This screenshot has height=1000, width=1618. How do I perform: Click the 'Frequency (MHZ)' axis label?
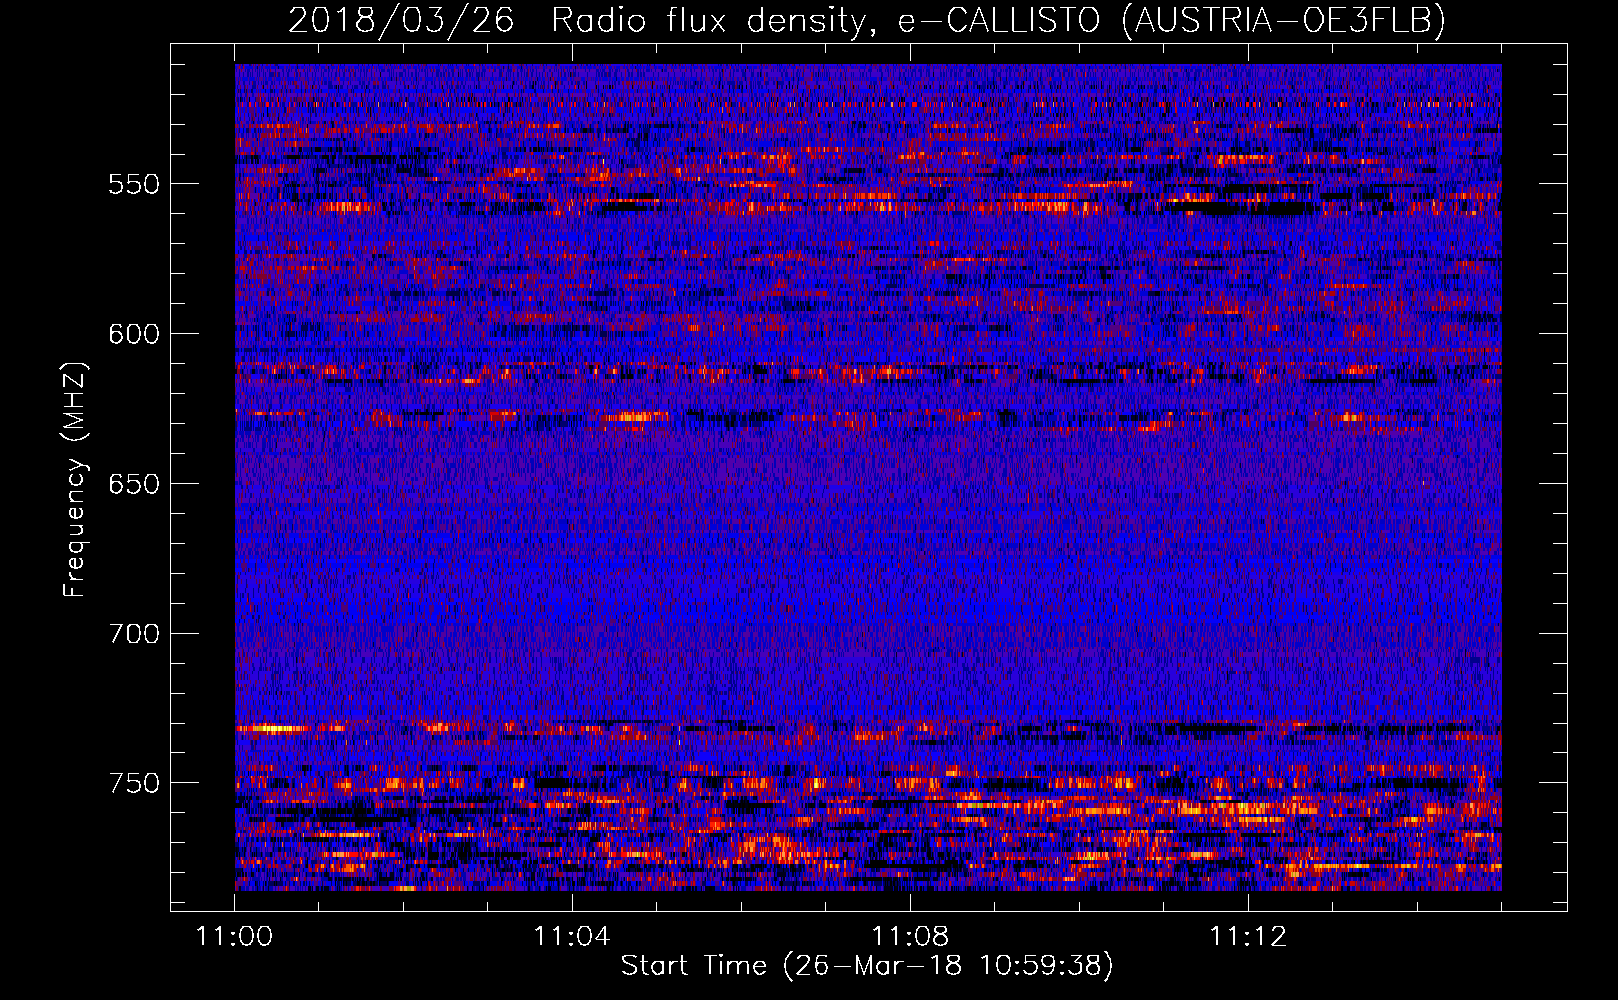(x=74, y=480)
